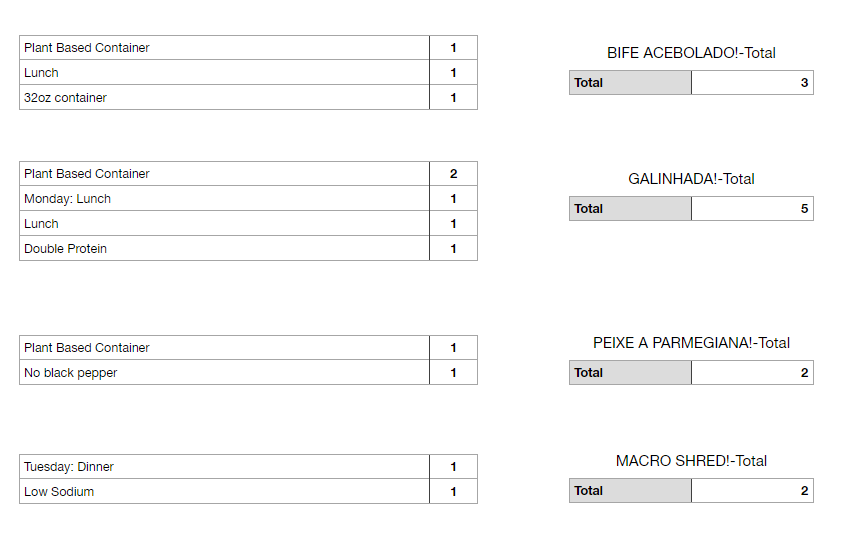Select quantity cell beside 32oz container

pos(453,98)
